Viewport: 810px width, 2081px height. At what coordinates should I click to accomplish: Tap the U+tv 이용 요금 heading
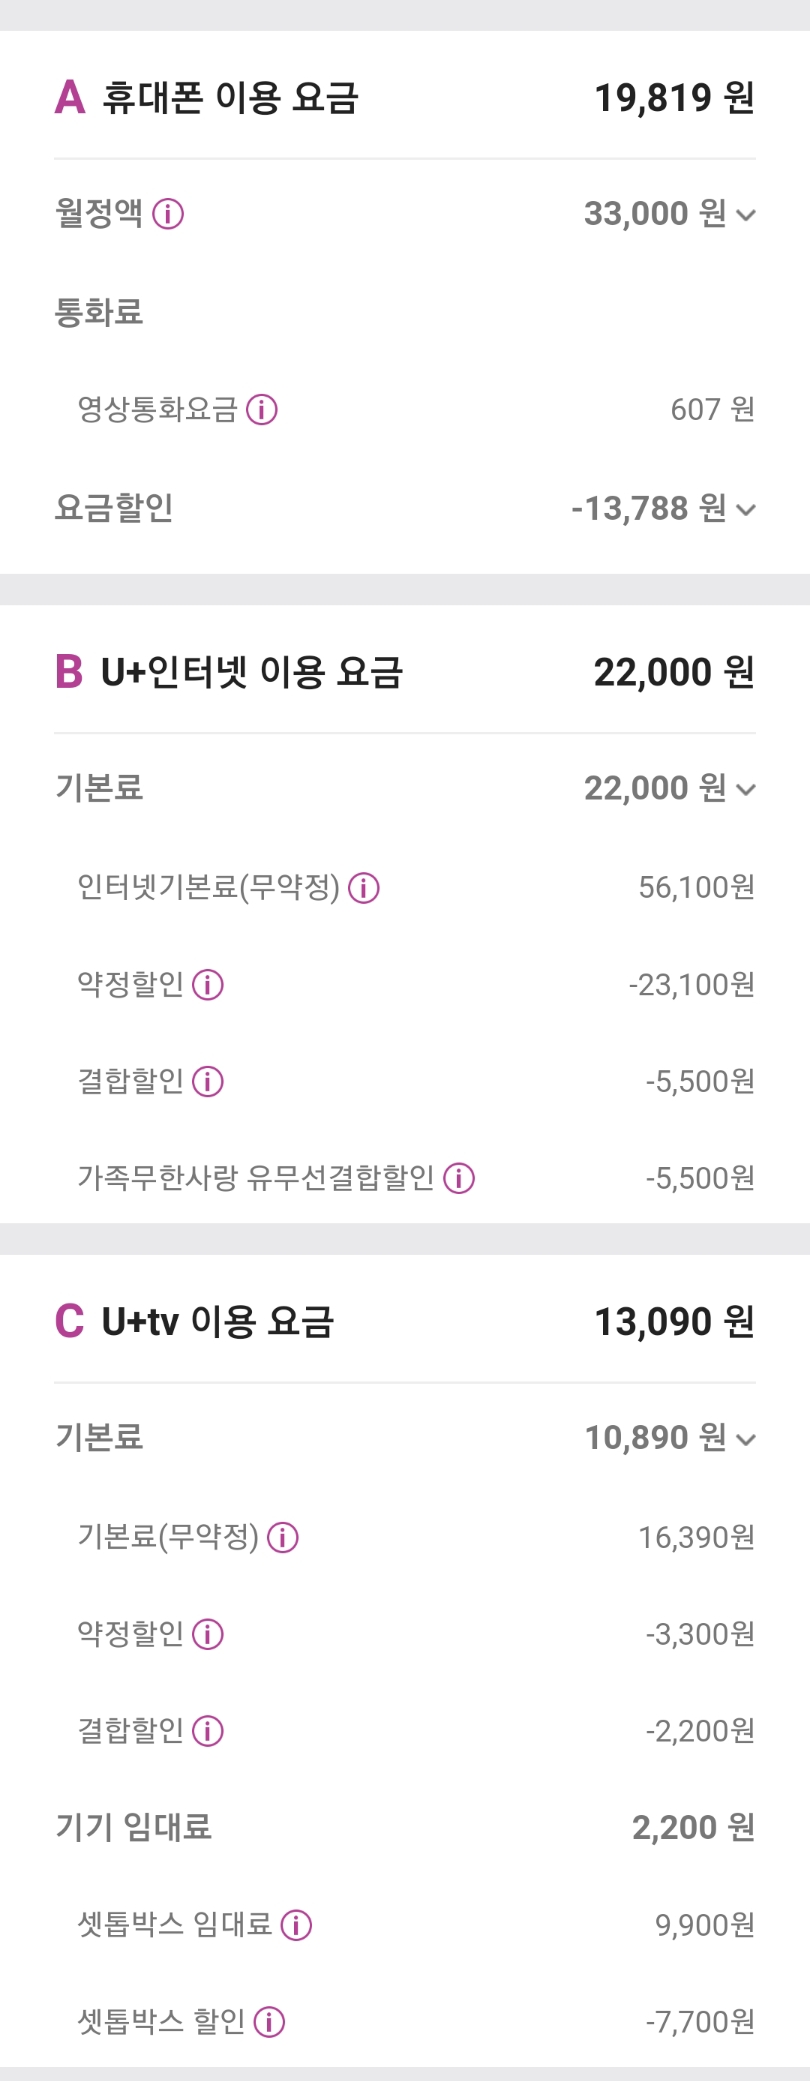[x=217, y=1322]
